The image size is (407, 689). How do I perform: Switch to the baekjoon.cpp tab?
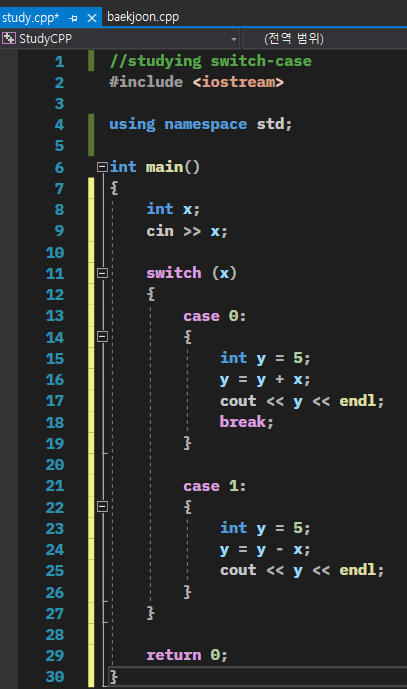(x=143, y=17)
